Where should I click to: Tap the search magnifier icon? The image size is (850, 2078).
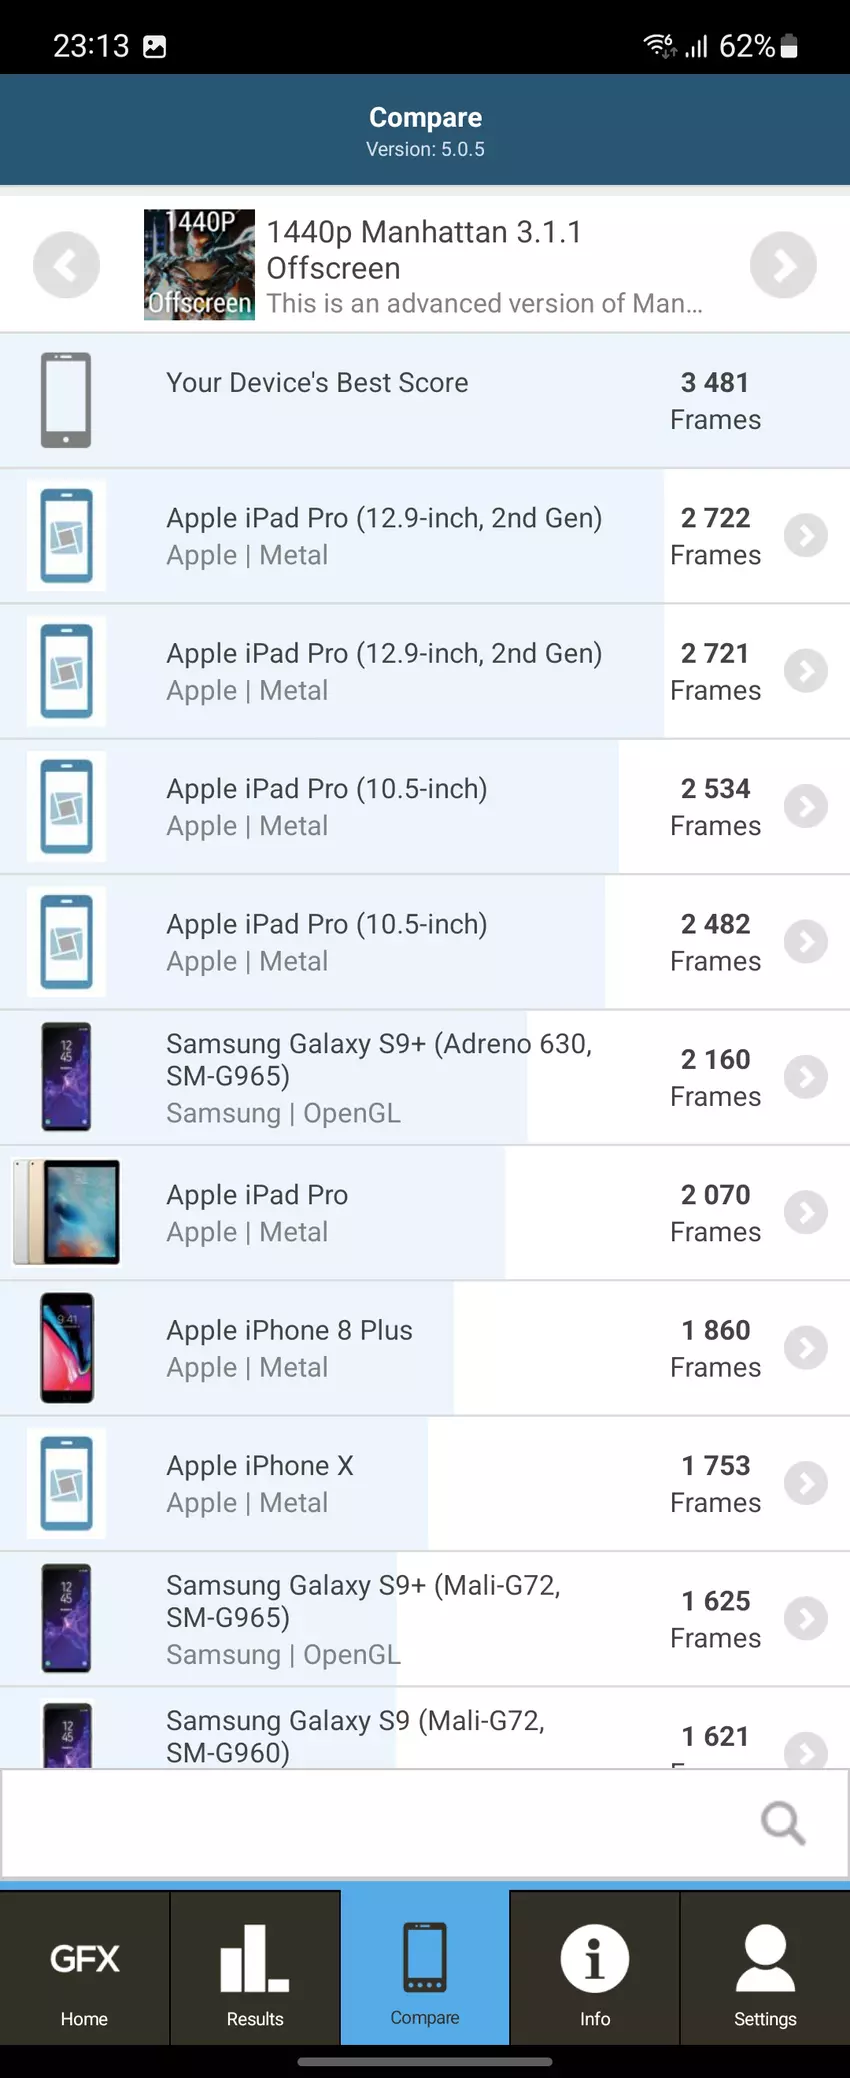pos(782,1822)
